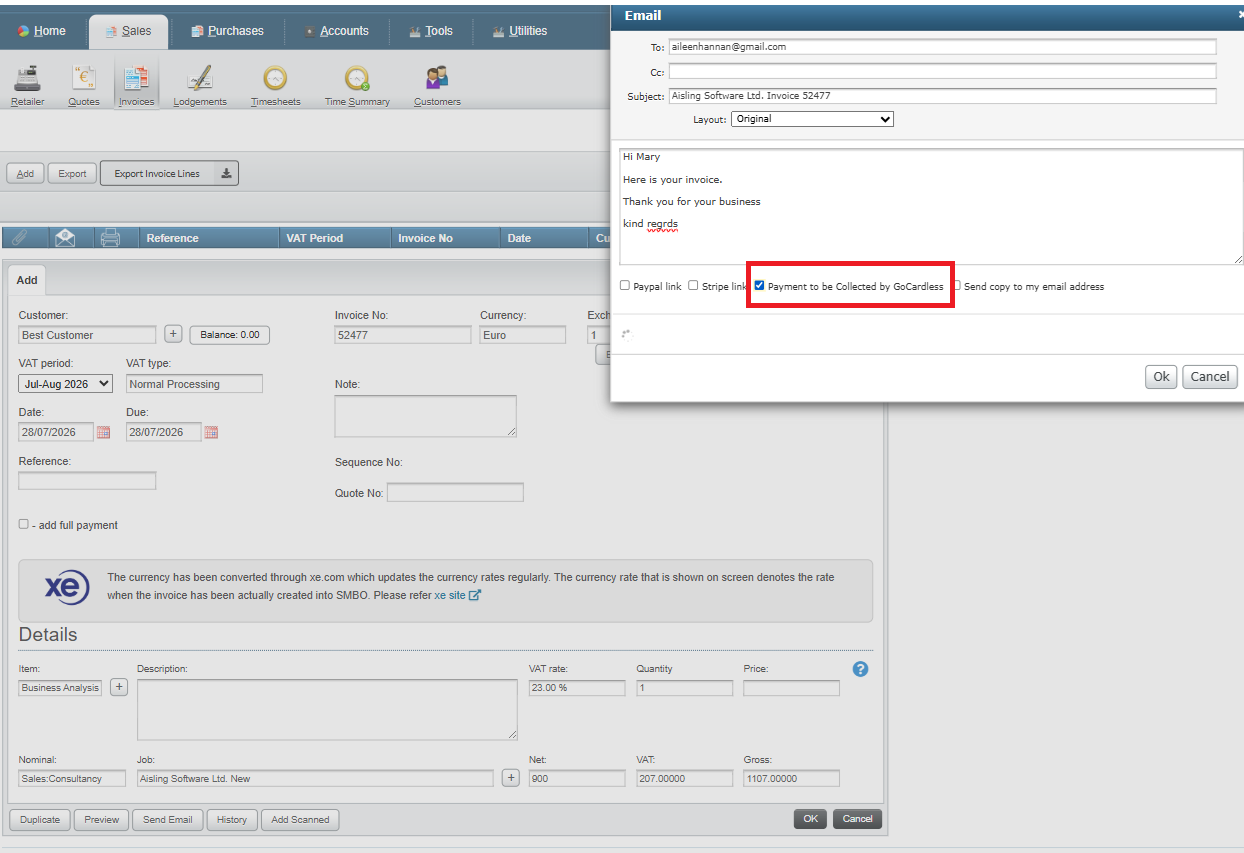Click the plus button beside Item field
Image resolution: width=1244 pixels, height=853 pixels.
[119, 687]
